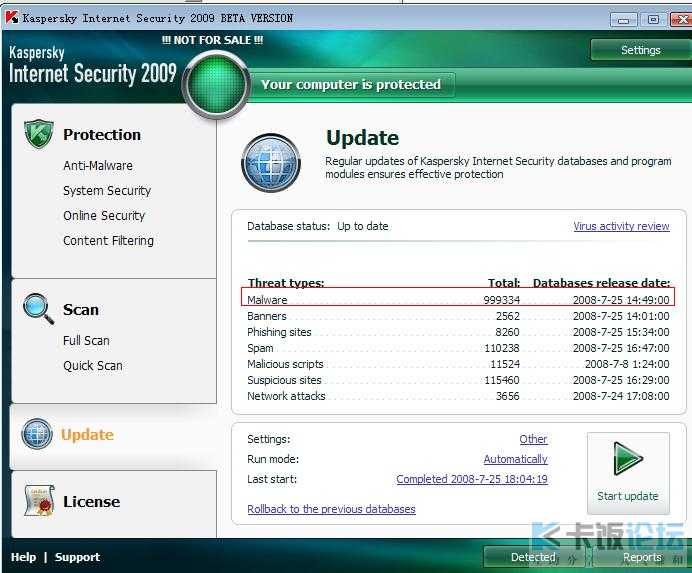Click the large Update globe icon in header
Image resolution: width=692 pixels, height=573 pixels.
coord(271,162)
